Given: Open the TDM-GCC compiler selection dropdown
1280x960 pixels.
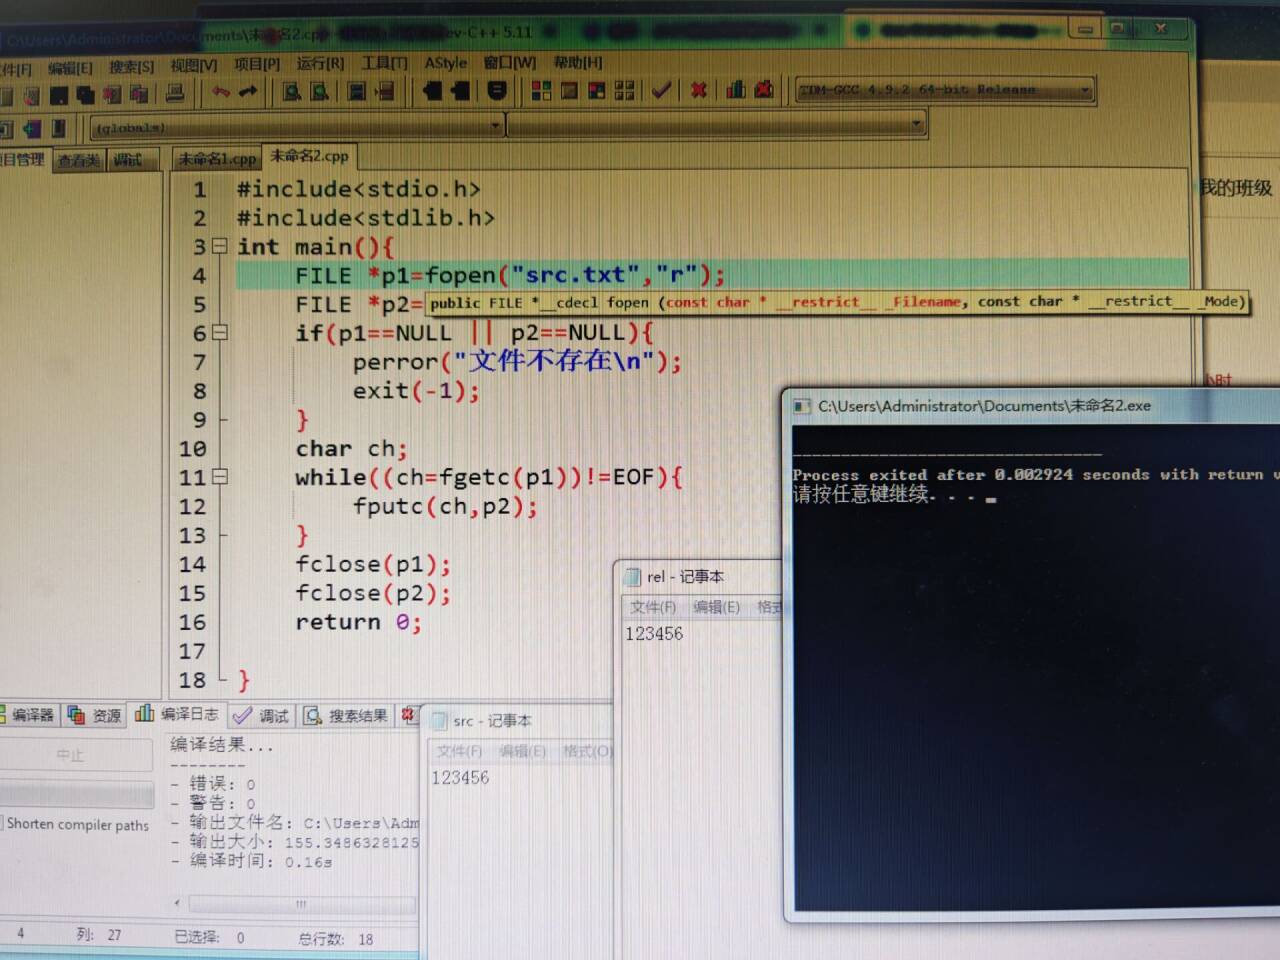Looking at the screenshot, I should point(1085,89).
